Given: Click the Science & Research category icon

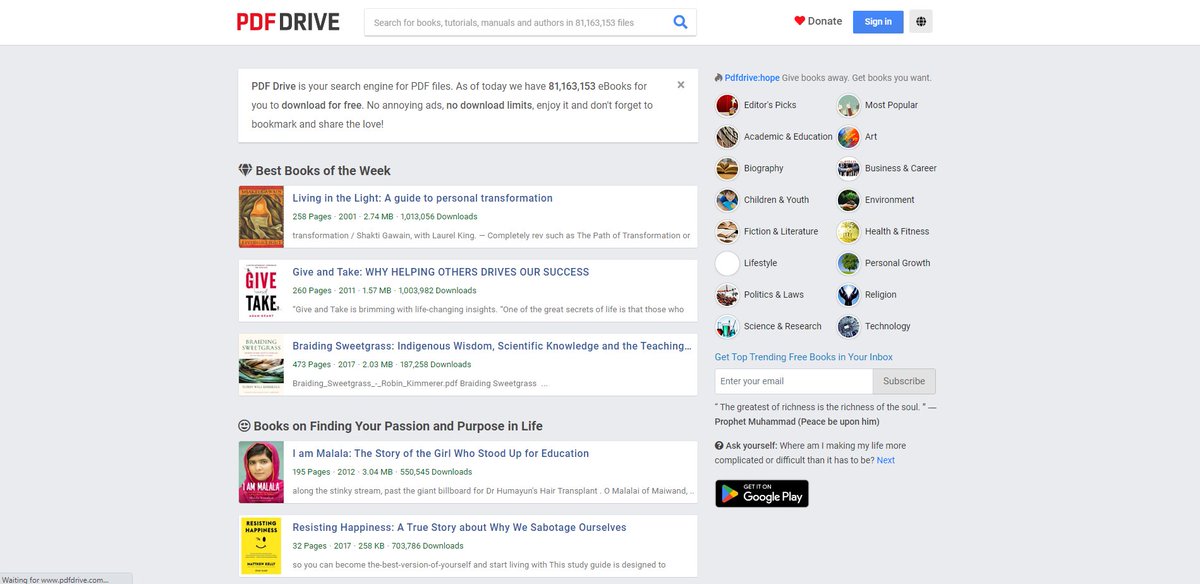Looking at the screenshot, I should tap(727, 327).
